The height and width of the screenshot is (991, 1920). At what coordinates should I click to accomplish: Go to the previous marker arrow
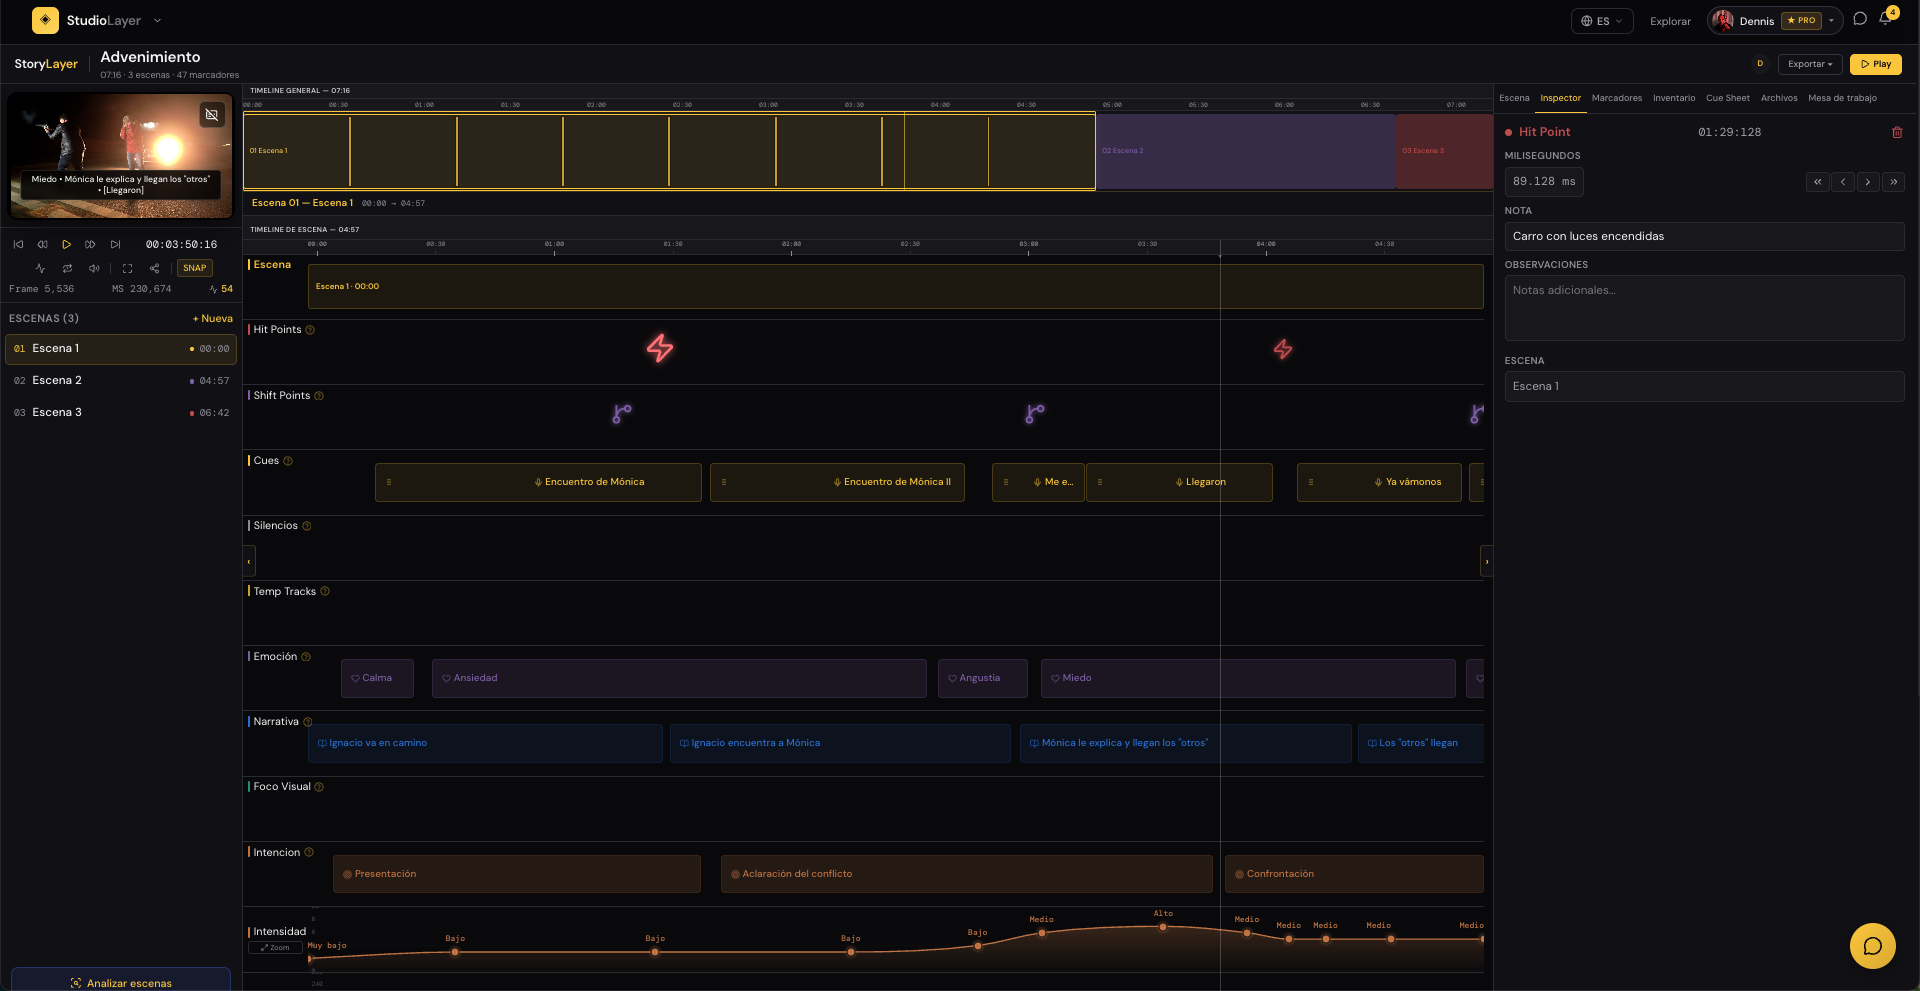[x=1843, y=182]
